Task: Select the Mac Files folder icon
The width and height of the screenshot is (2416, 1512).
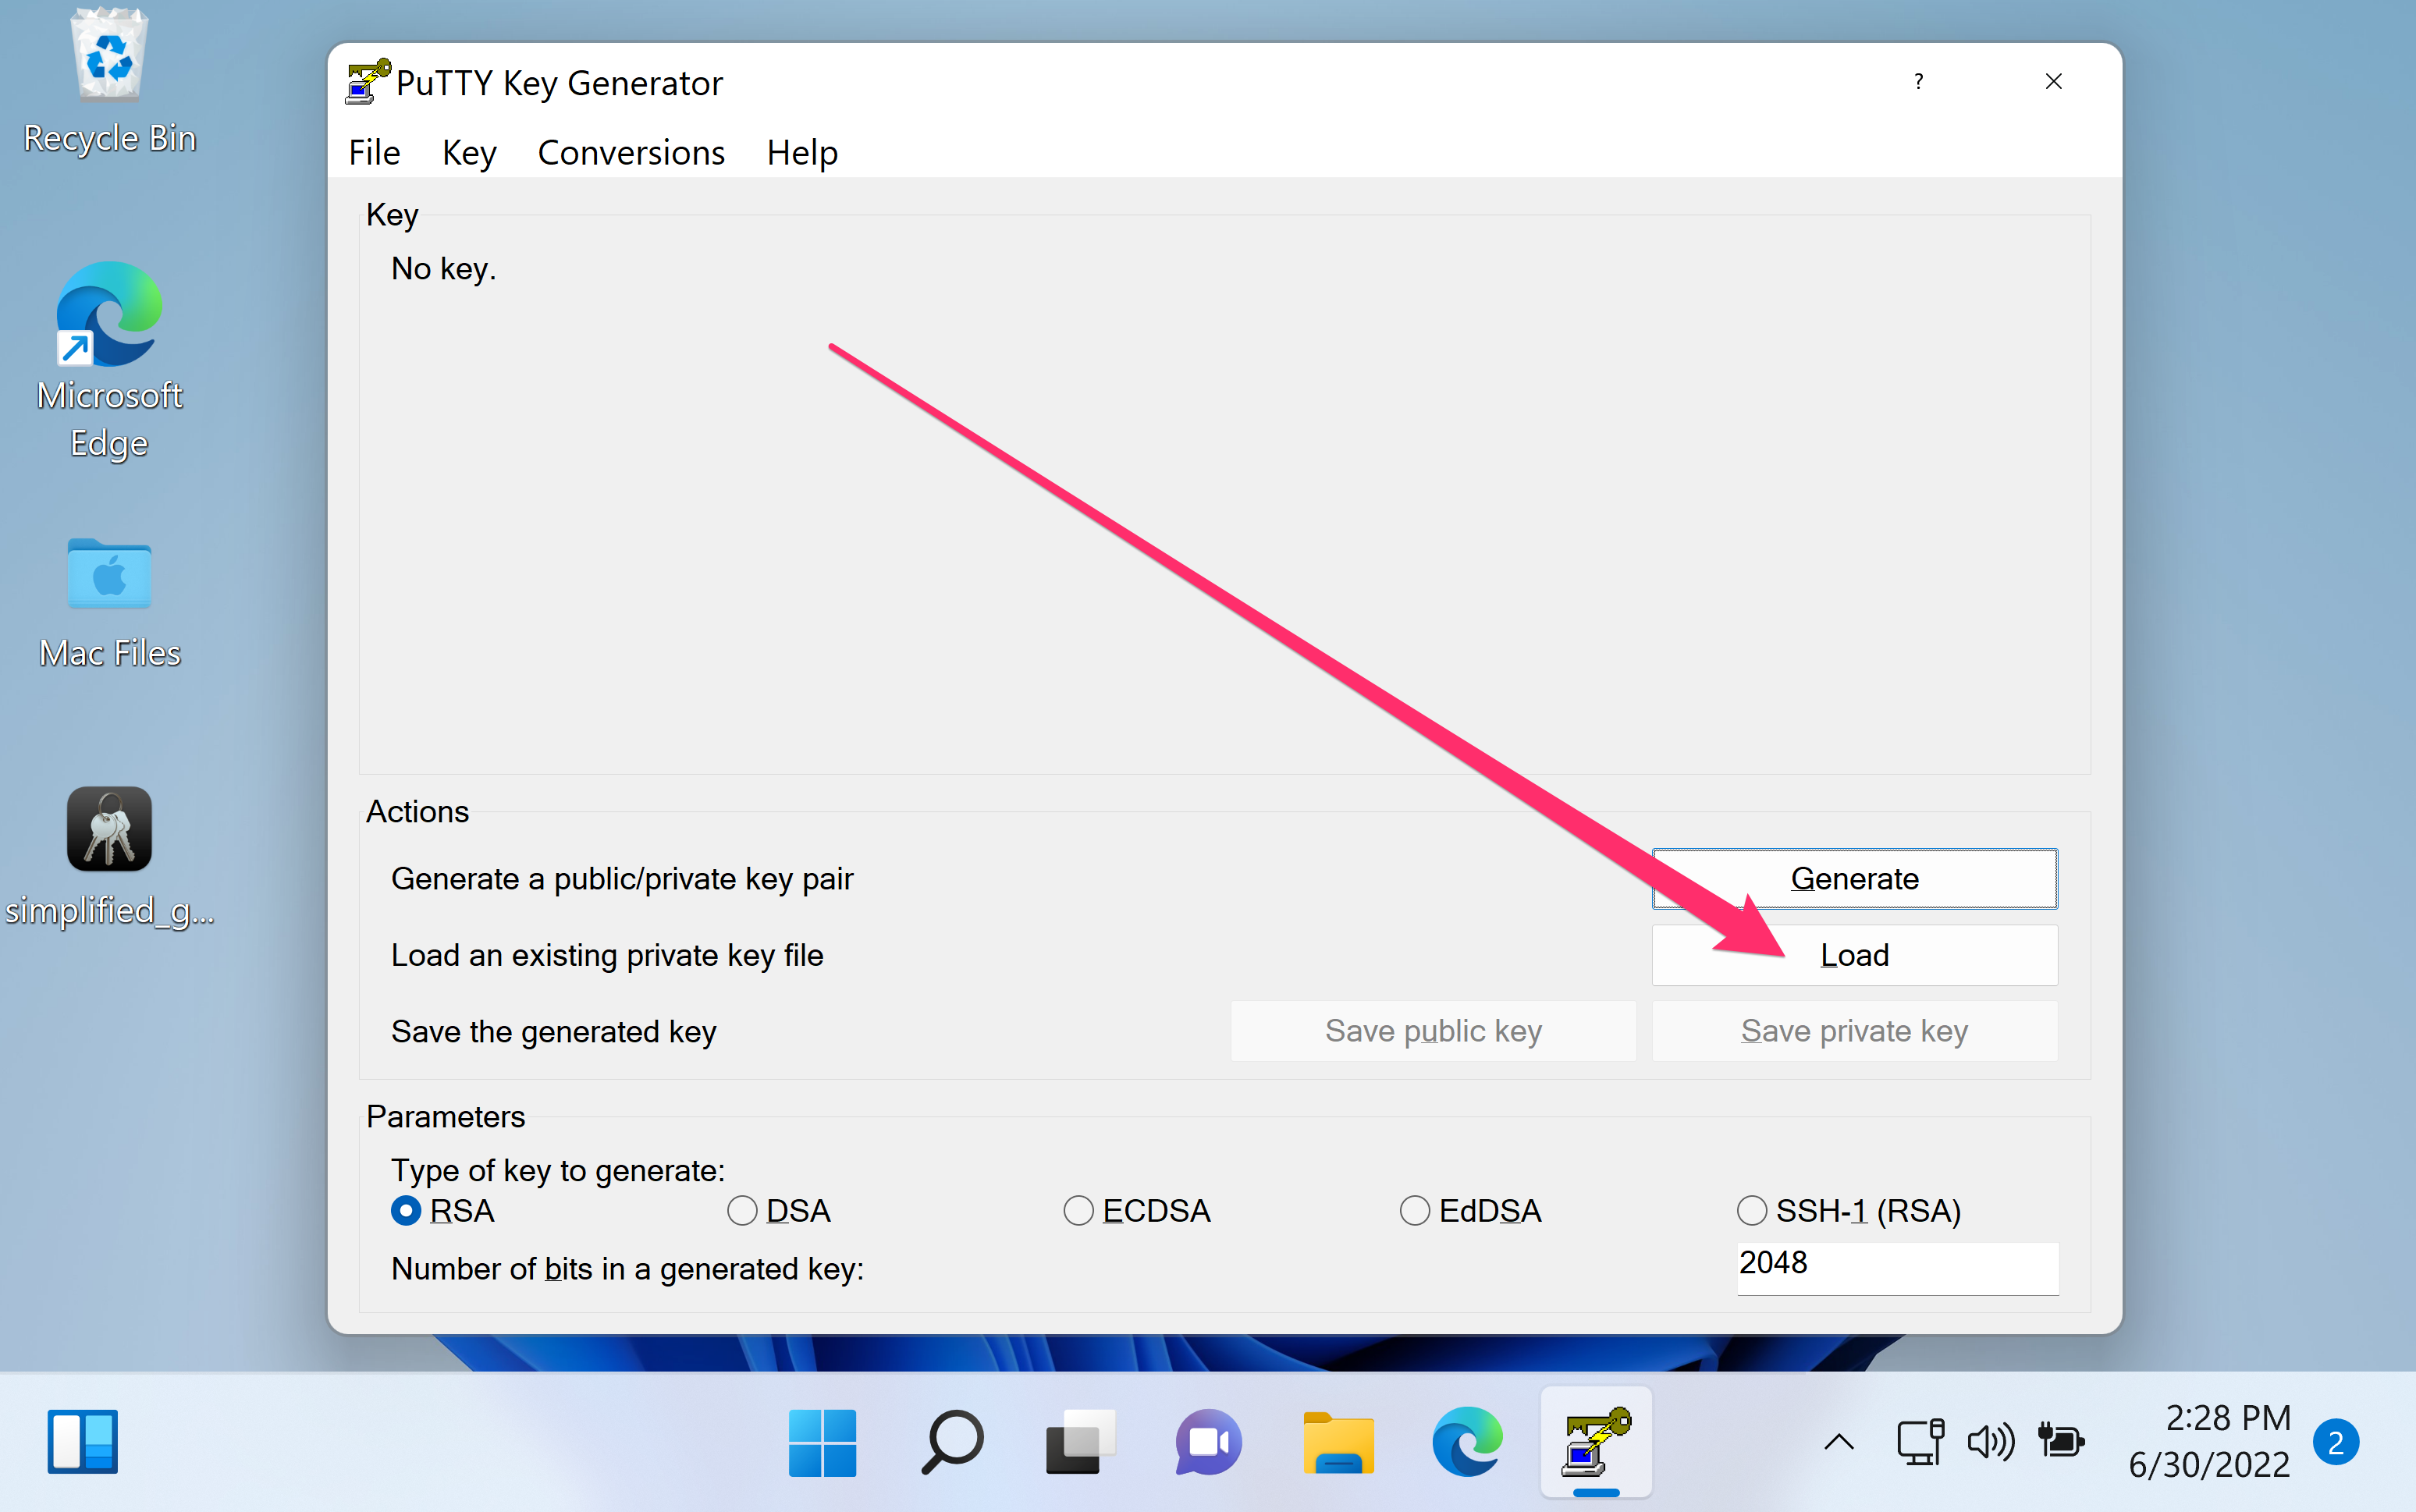Action: click(x=109, y=602)
